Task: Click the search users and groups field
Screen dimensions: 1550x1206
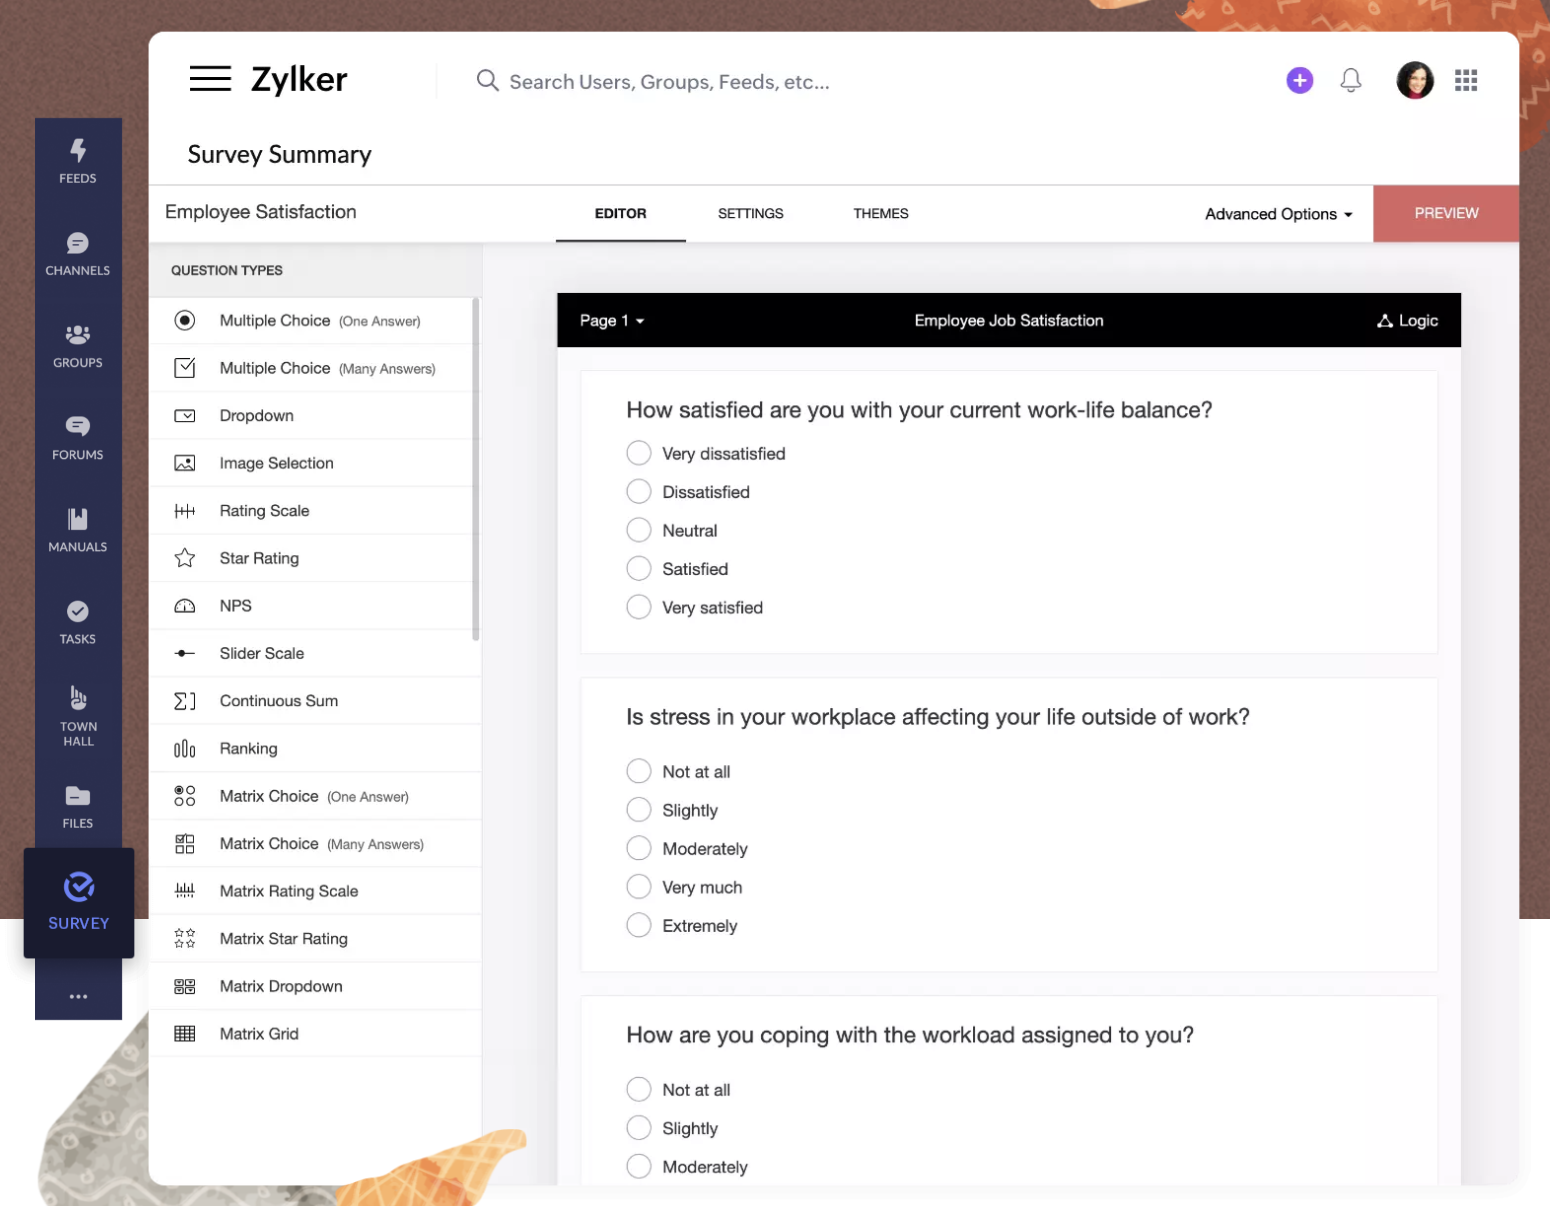Action: [x=669, y=82]
